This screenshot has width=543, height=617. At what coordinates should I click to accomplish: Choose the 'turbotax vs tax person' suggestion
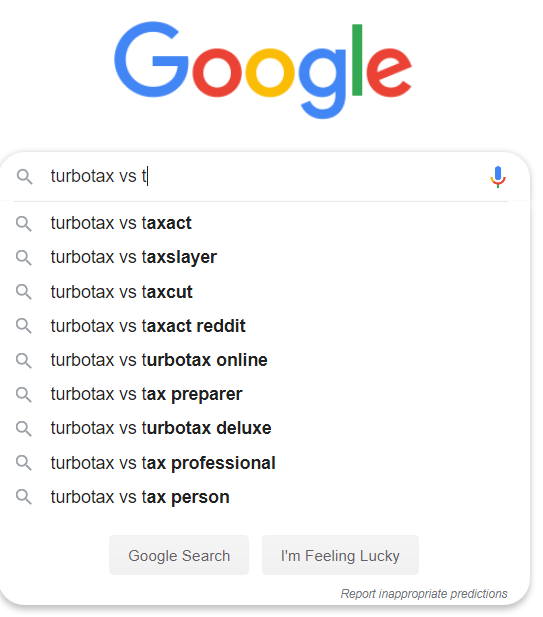click(264, 497)
